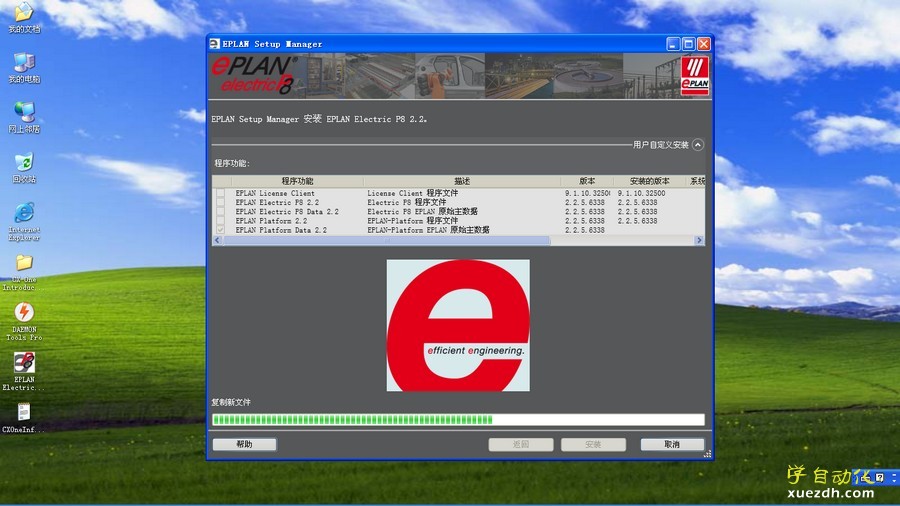Open the CXOneInf file on the desktop
This screenshot has height=506, width=900.
[x=24, y=417]
